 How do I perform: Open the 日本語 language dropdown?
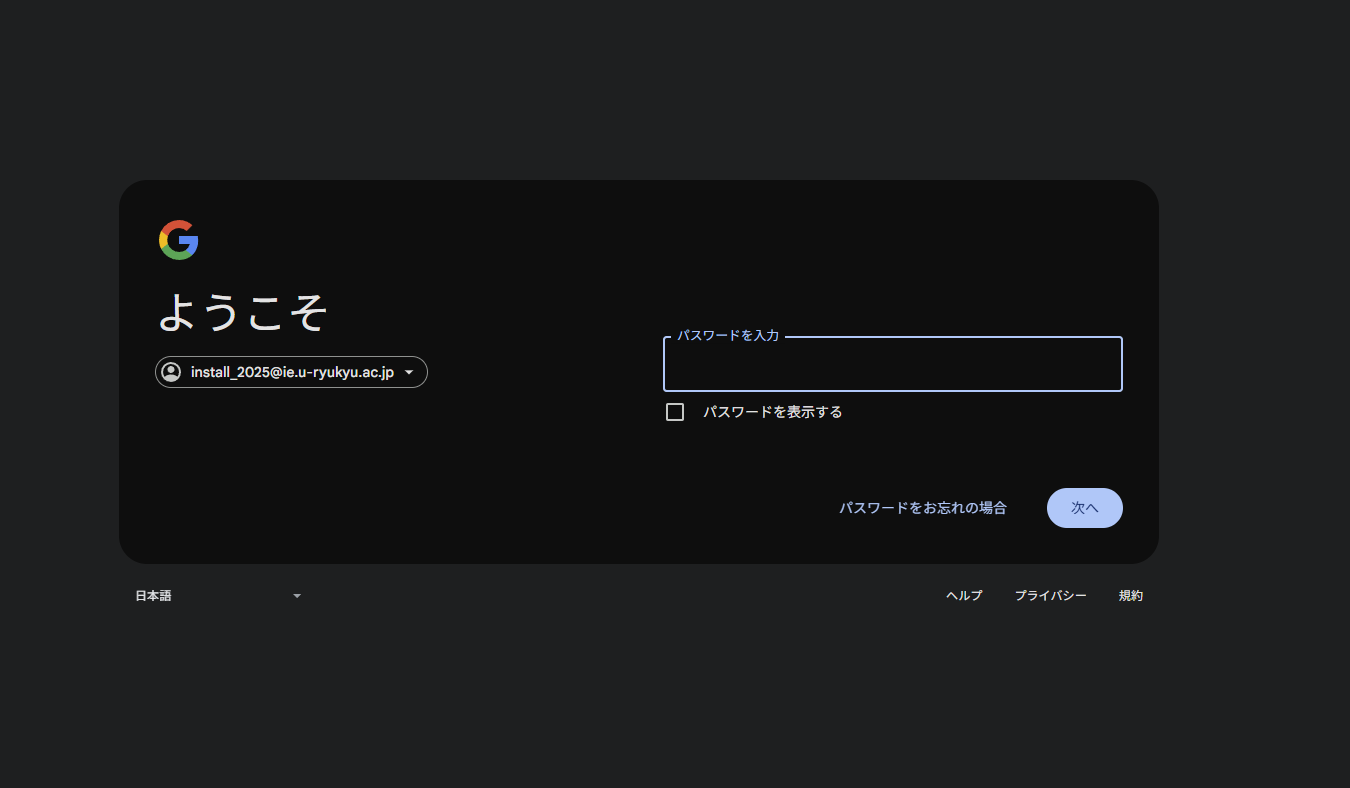(218, 596)
